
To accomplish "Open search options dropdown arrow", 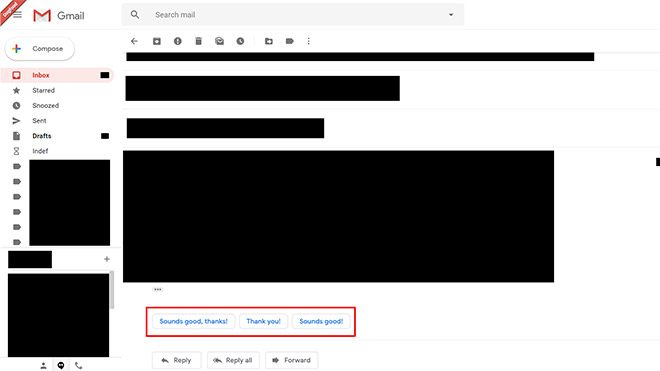I will [451, 15].
